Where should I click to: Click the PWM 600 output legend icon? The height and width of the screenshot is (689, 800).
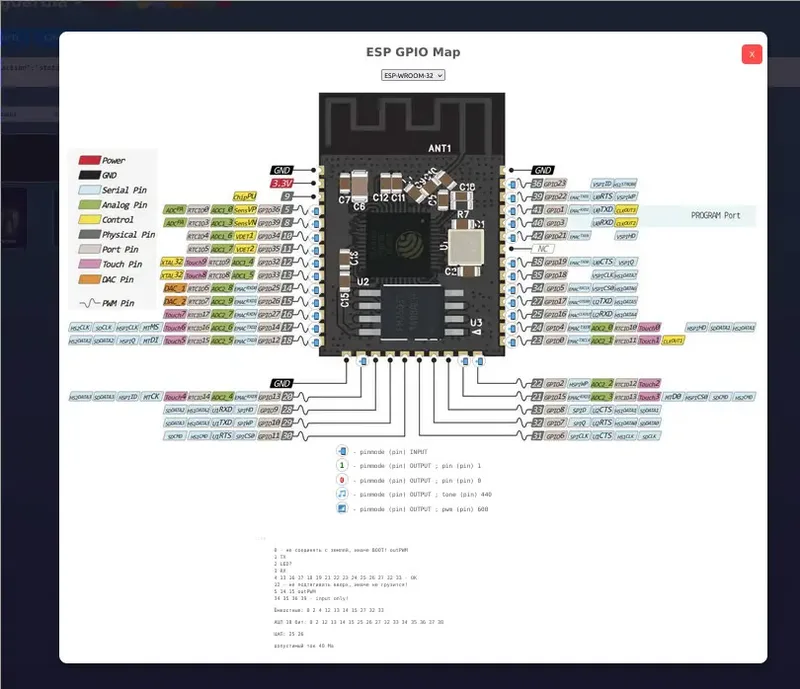[342, 509]
